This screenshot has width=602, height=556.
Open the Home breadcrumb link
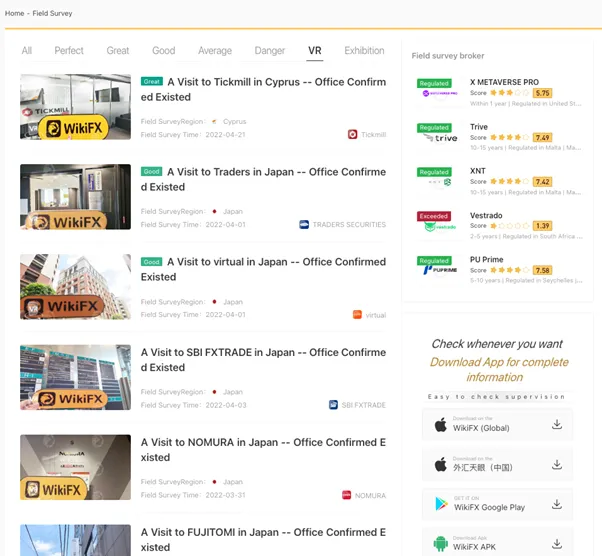(14, 13)
